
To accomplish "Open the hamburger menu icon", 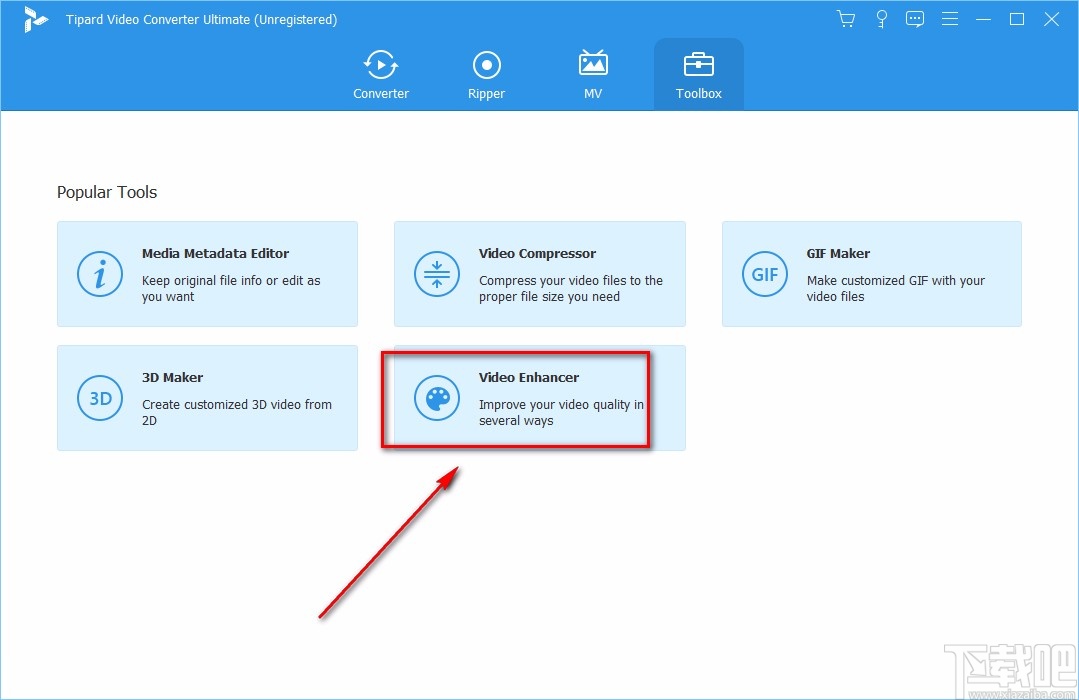I will click(950, 19).
